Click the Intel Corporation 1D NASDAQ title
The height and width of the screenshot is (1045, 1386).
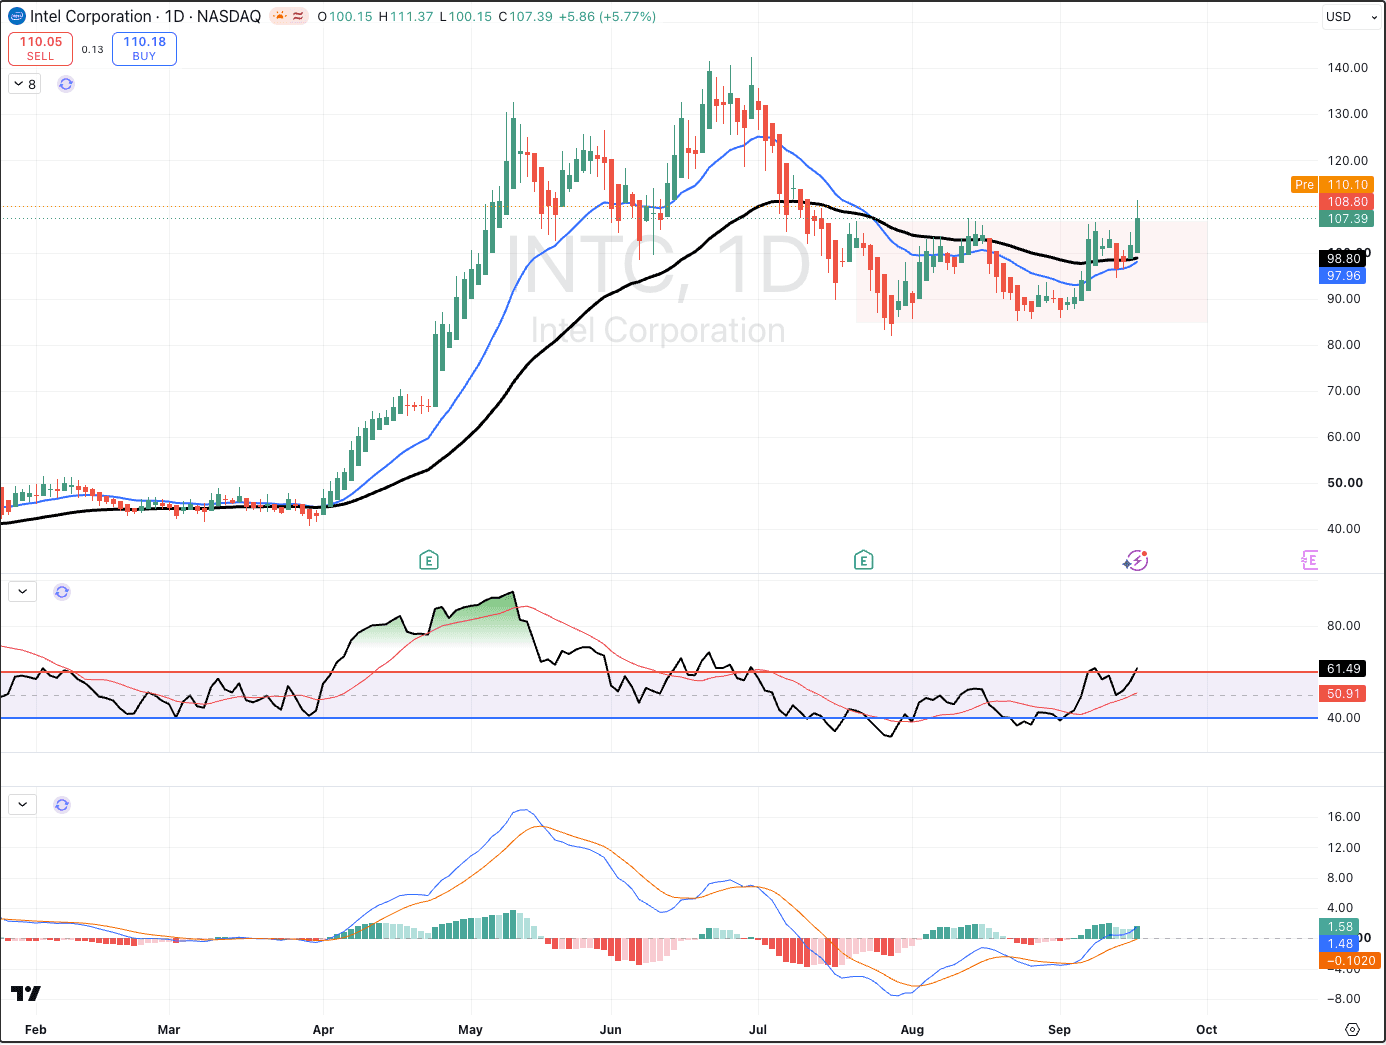click(145, 16)
